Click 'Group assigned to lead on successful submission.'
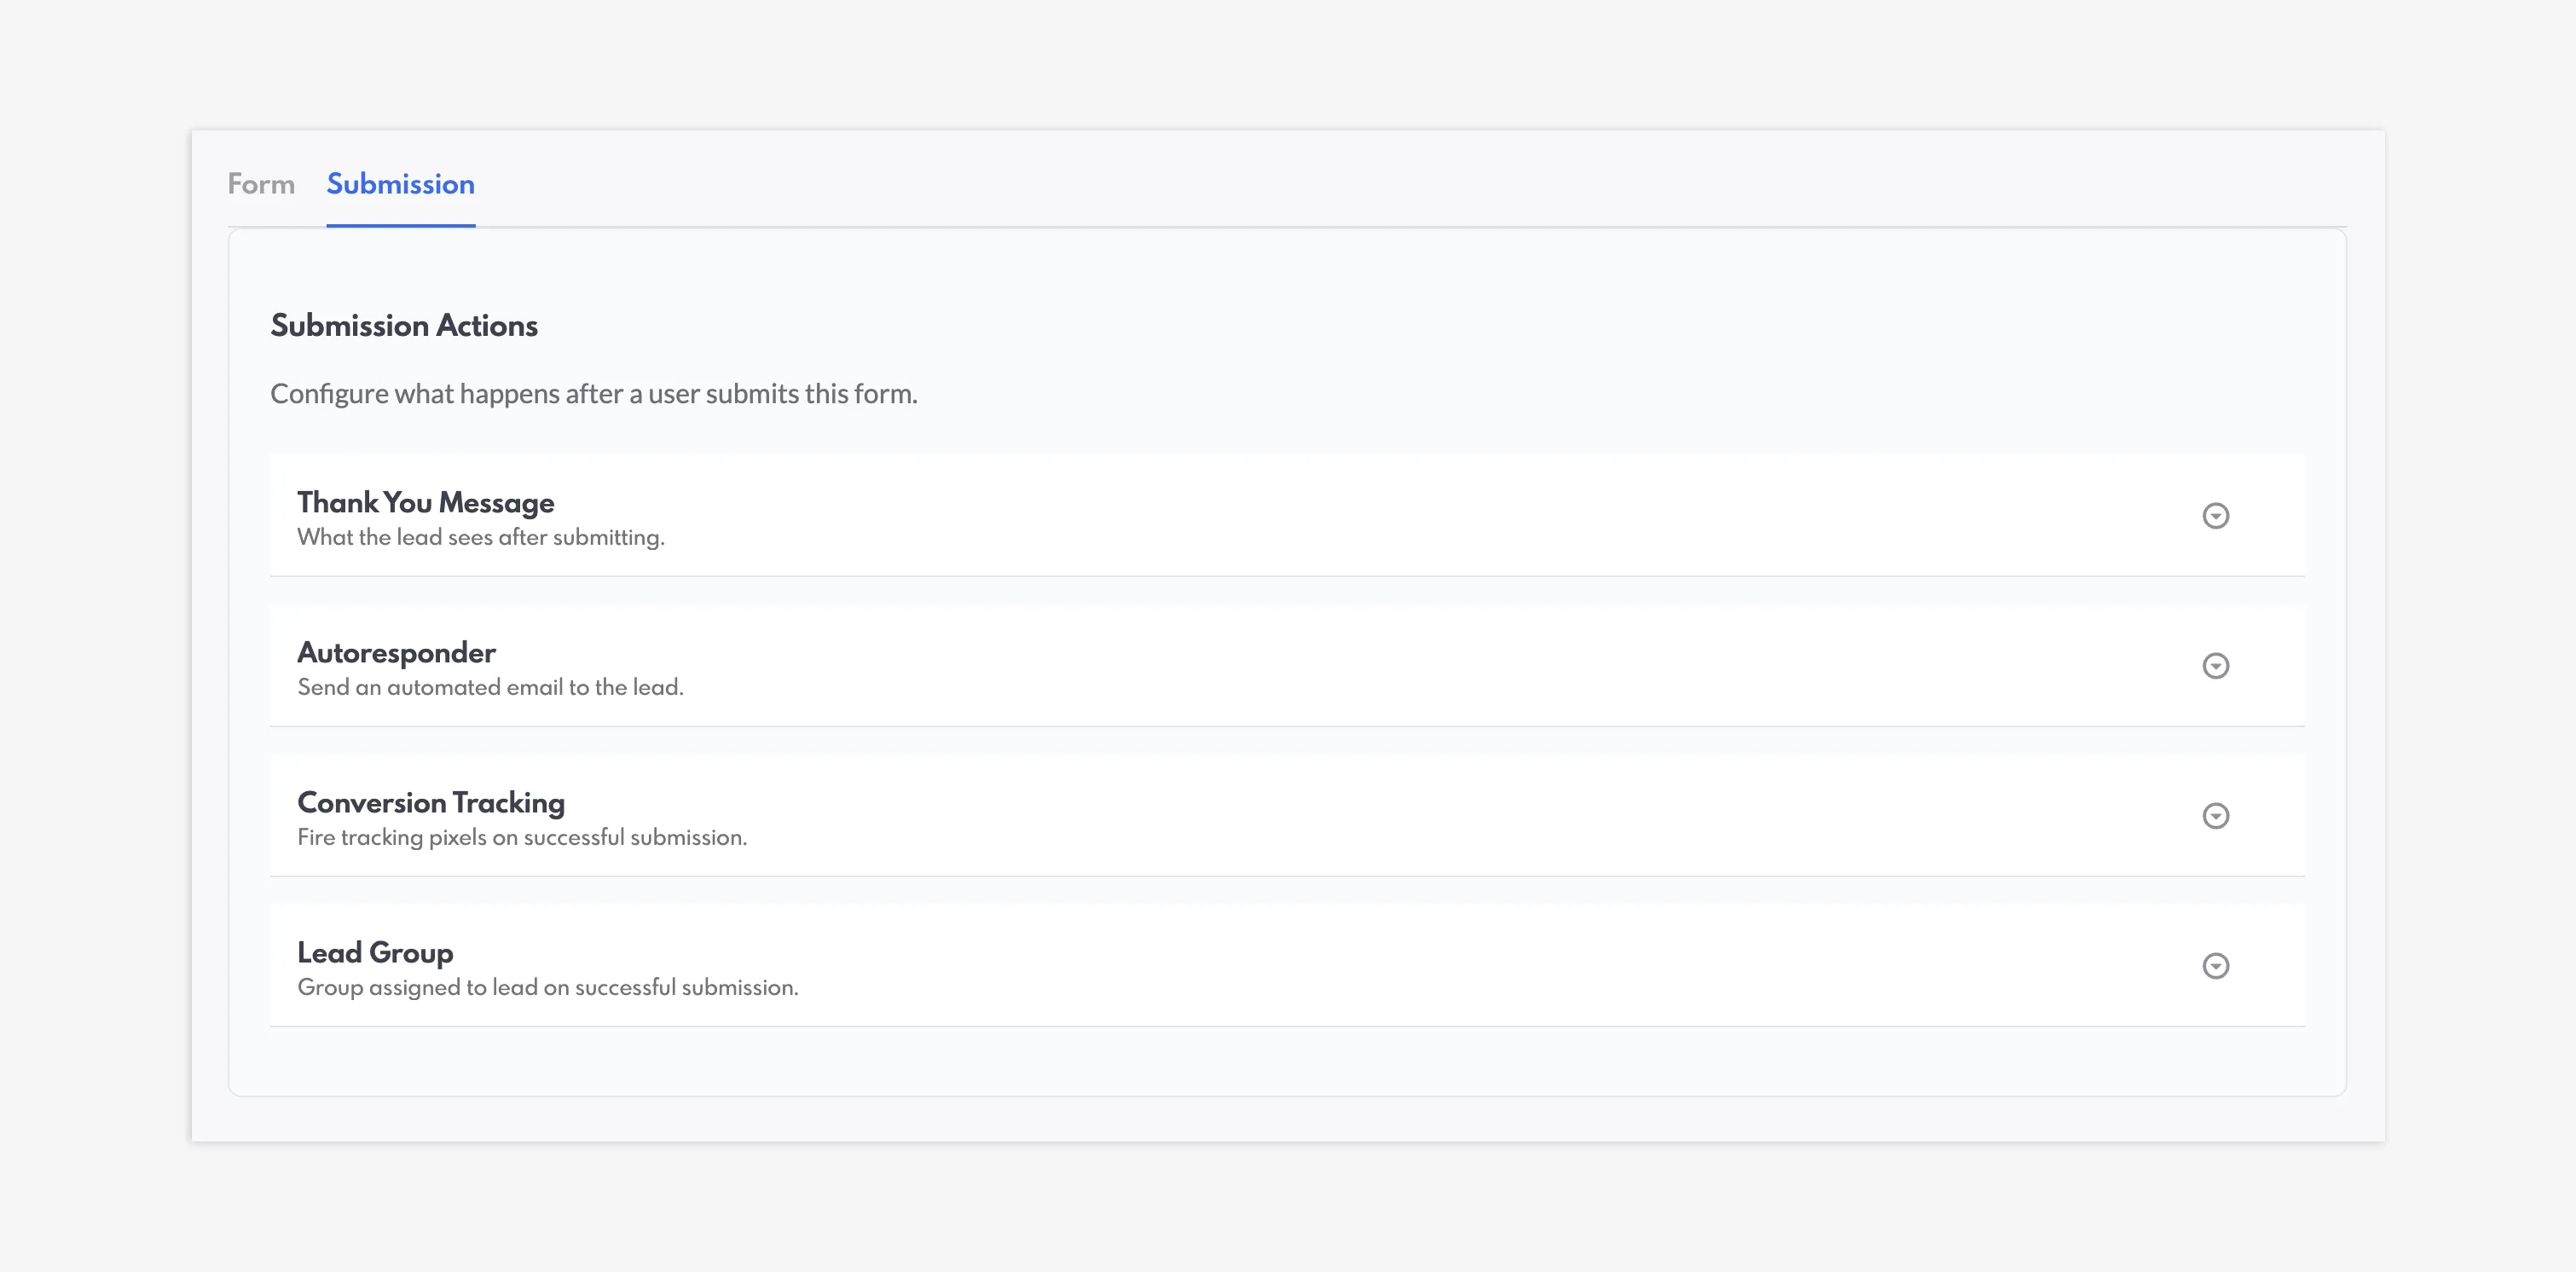Viewport: 2576px width, 1272px height. (x=548, y=987)
